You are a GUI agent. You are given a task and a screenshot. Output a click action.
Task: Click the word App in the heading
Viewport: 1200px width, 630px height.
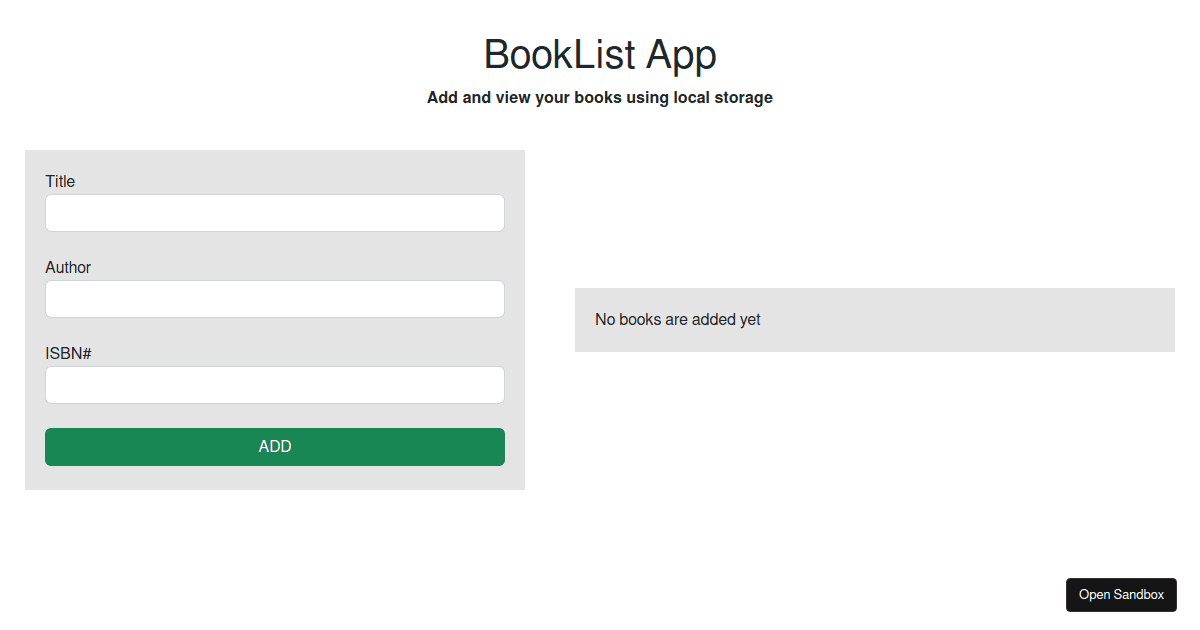coord(680,55)
